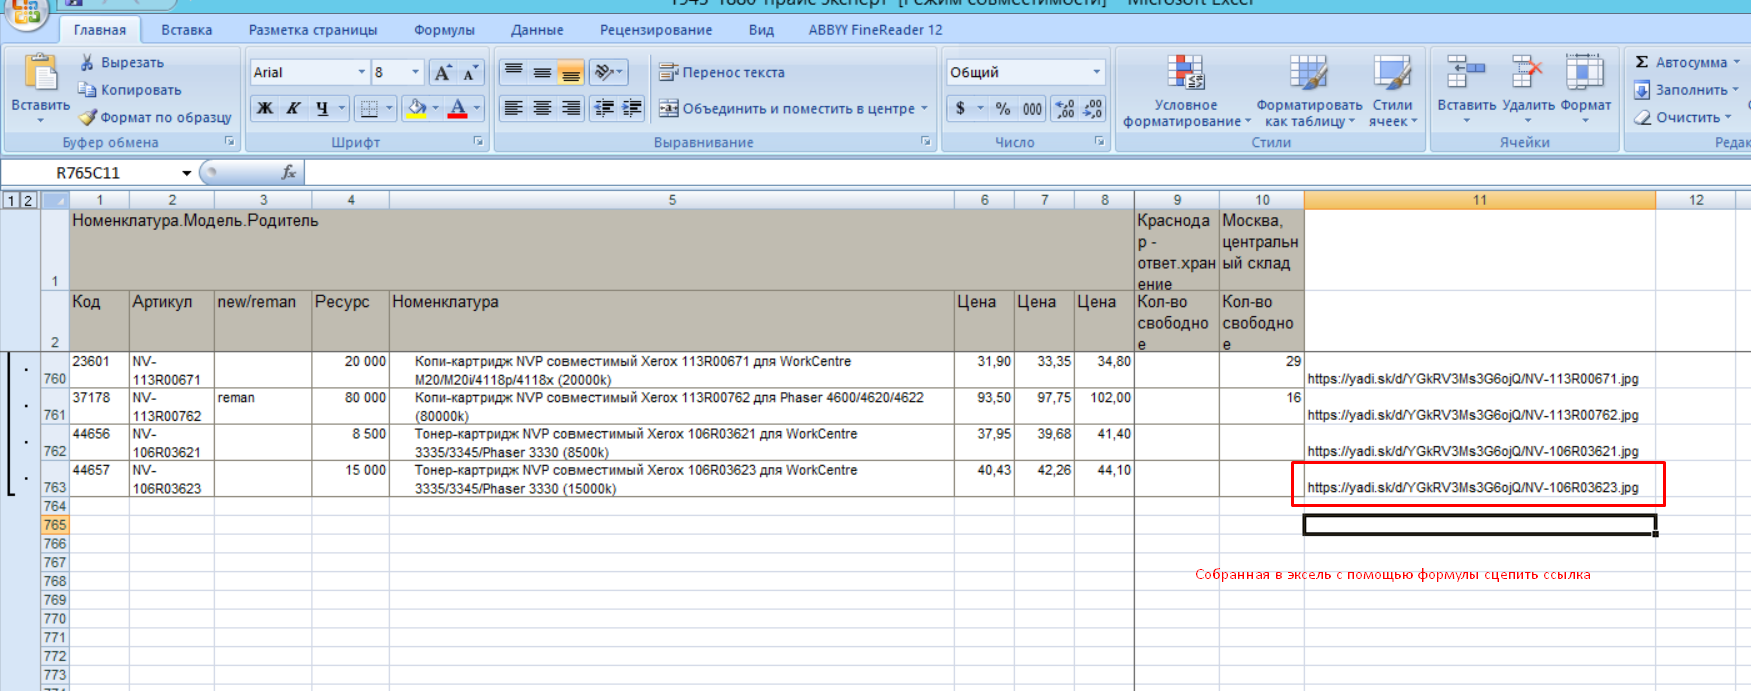Open Conditional Formatting (Условное форматирование)
Image resolution: width=1751 pixels, height=691 pixels.
click(1186, 92)
